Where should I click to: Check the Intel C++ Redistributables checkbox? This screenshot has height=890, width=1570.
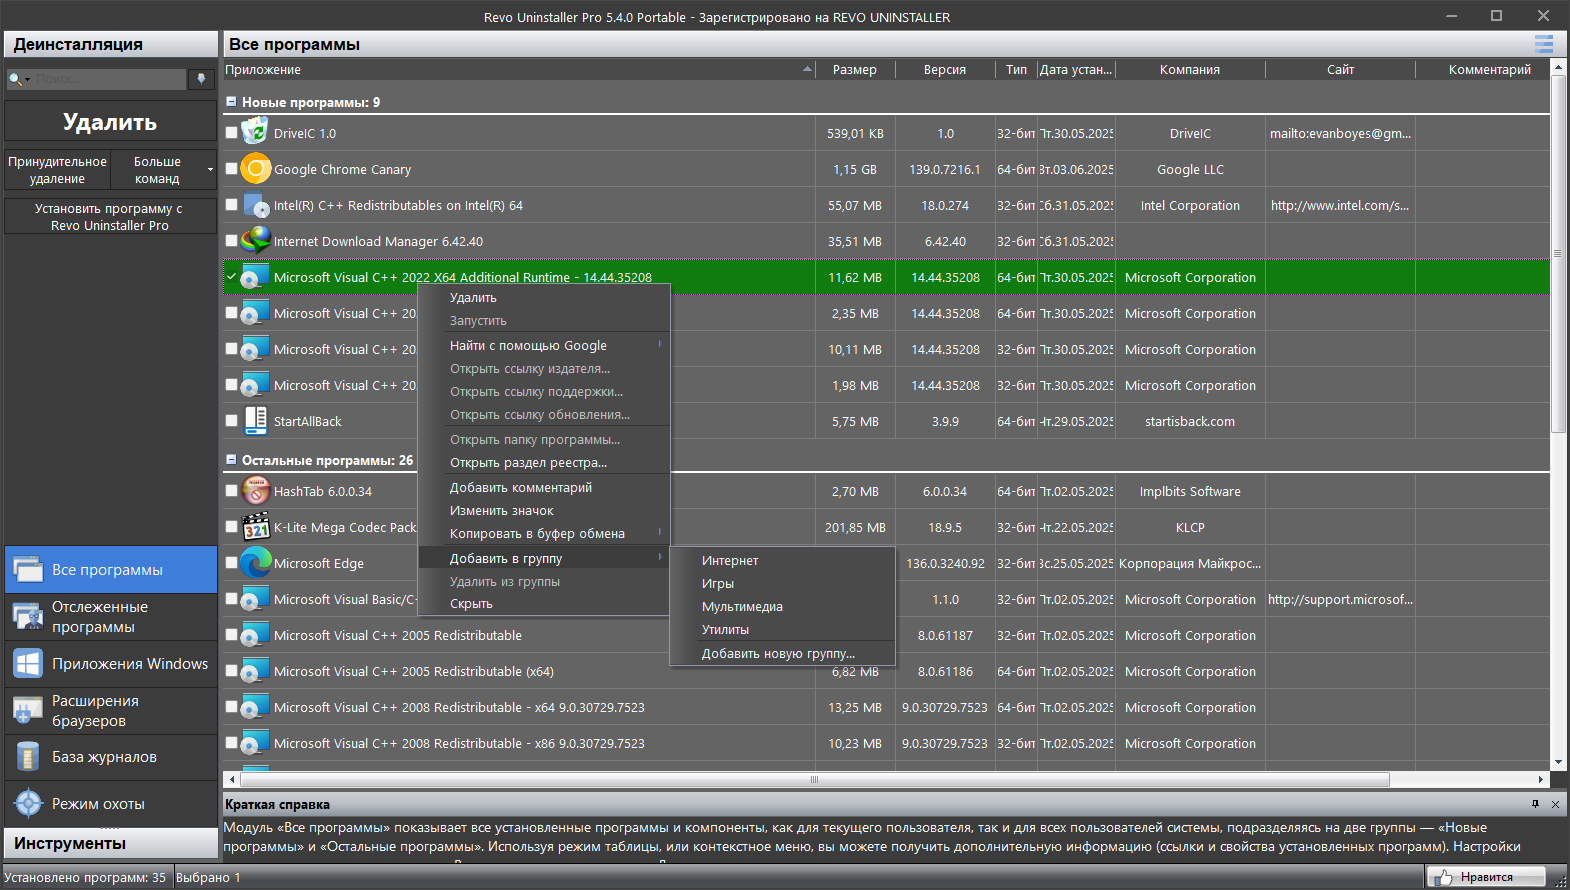[232, 205]
